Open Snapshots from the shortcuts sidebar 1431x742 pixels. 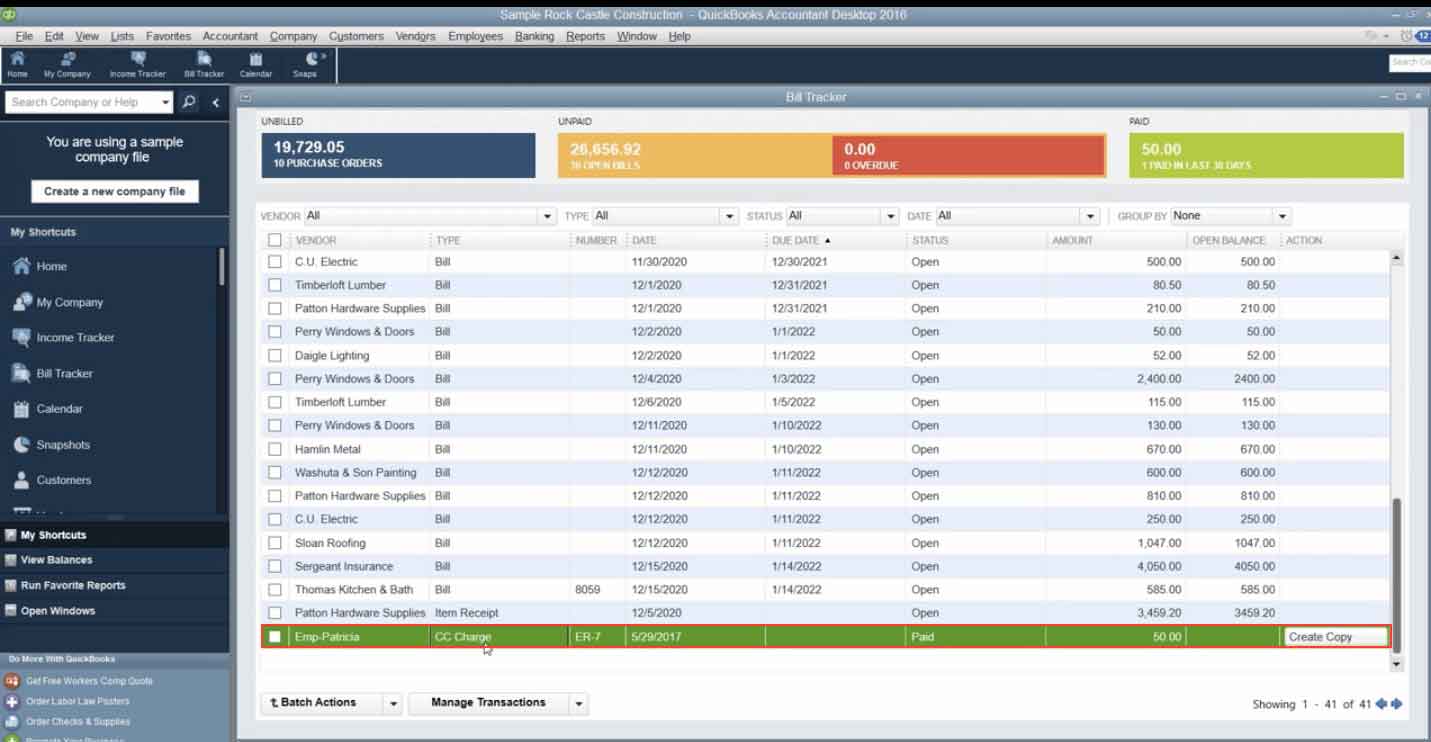[65, 444]
